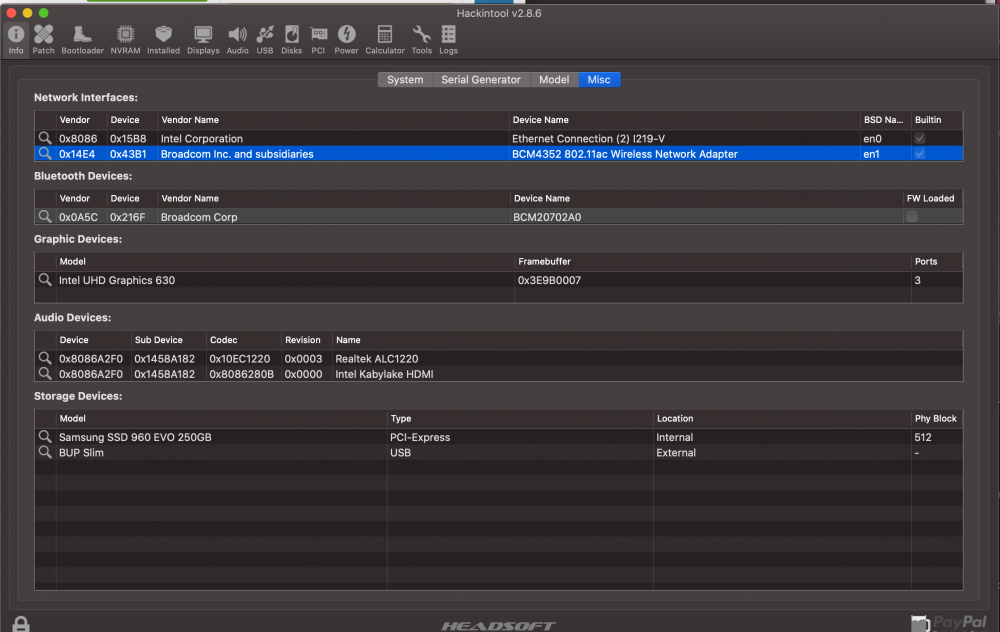Click en0 BSD name cell
The image size is (1000, 632).
(x=872, y=138)
